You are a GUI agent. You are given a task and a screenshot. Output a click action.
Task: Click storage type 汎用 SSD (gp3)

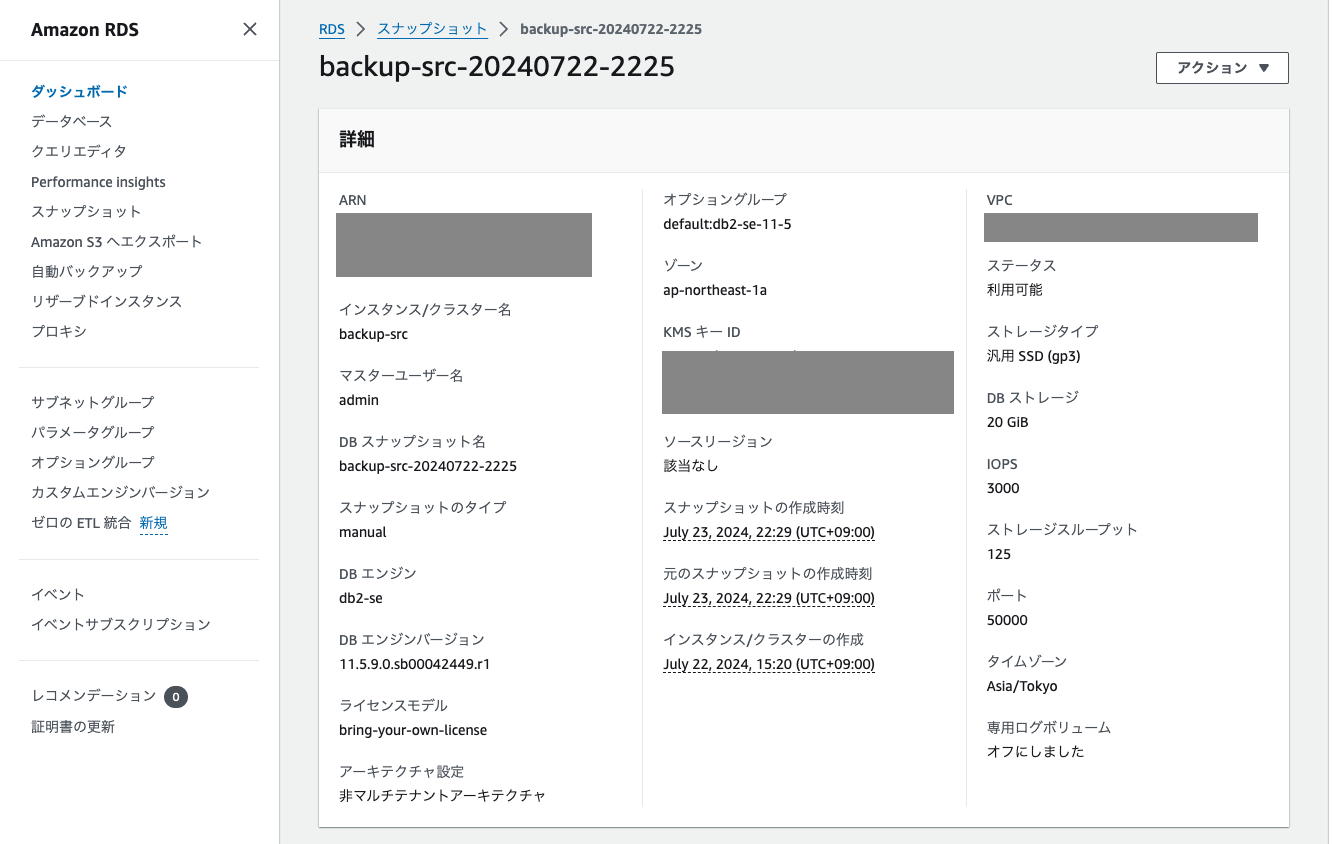pos(1034,356)
